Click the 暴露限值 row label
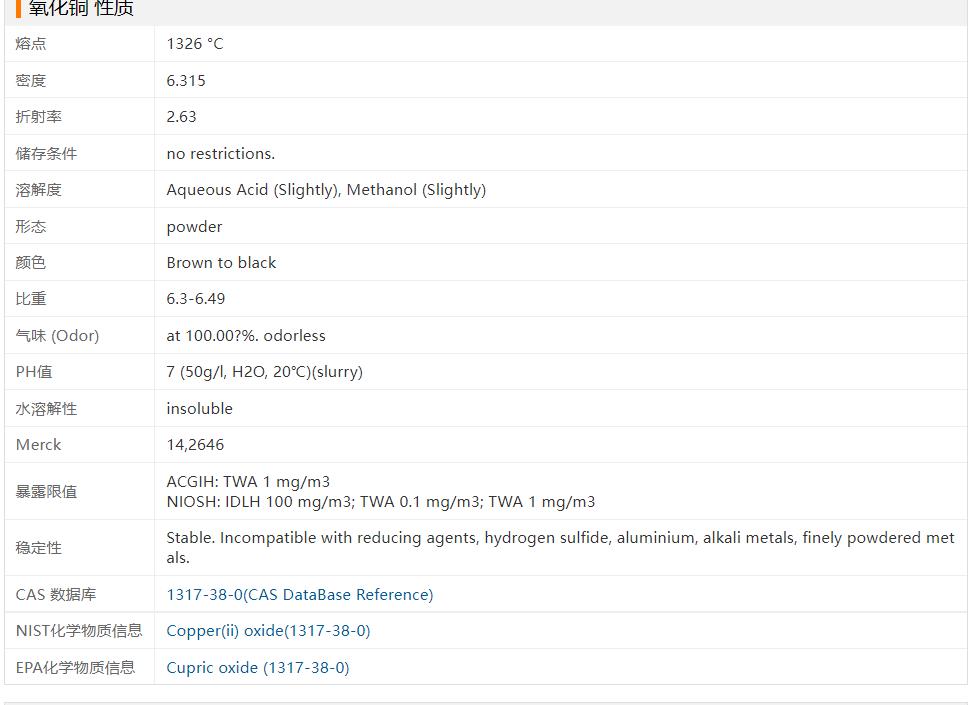Viewport: 971px width, 705px height. coord(46,492)
